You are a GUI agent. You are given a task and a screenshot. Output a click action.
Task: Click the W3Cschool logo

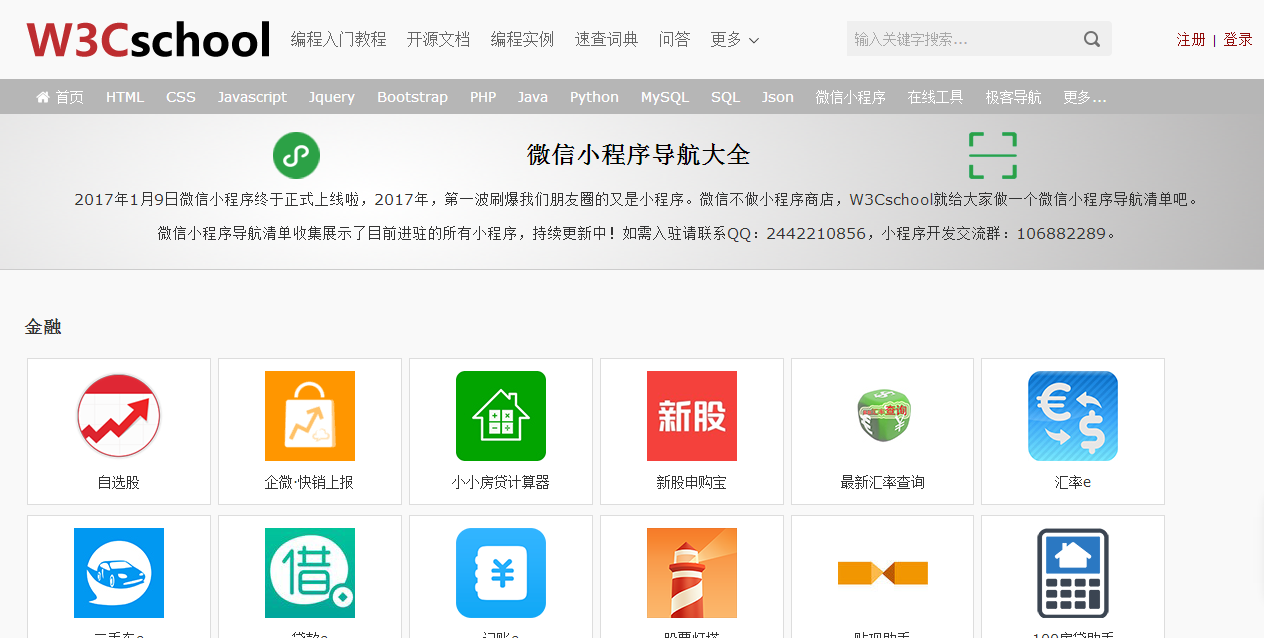click(x=148, y=40)
